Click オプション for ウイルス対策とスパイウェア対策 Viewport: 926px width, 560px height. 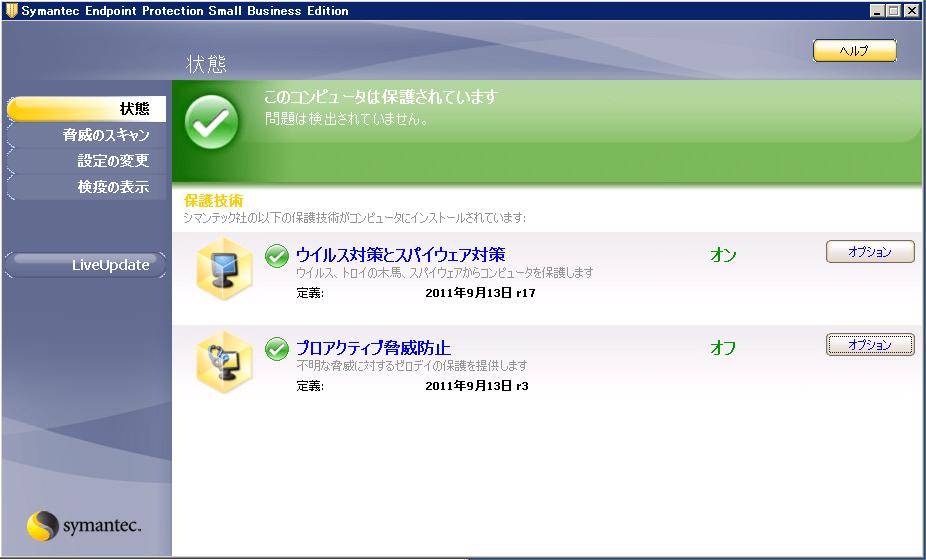870,252
